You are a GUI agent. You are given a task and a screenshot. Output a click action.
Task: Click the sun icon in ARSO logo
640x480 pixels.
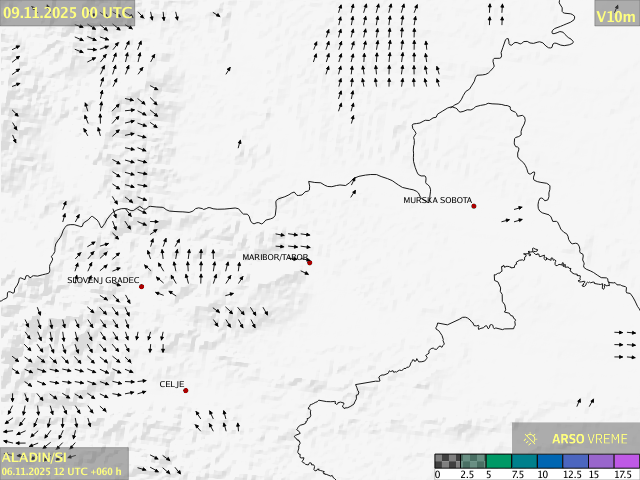pos(531,439)
